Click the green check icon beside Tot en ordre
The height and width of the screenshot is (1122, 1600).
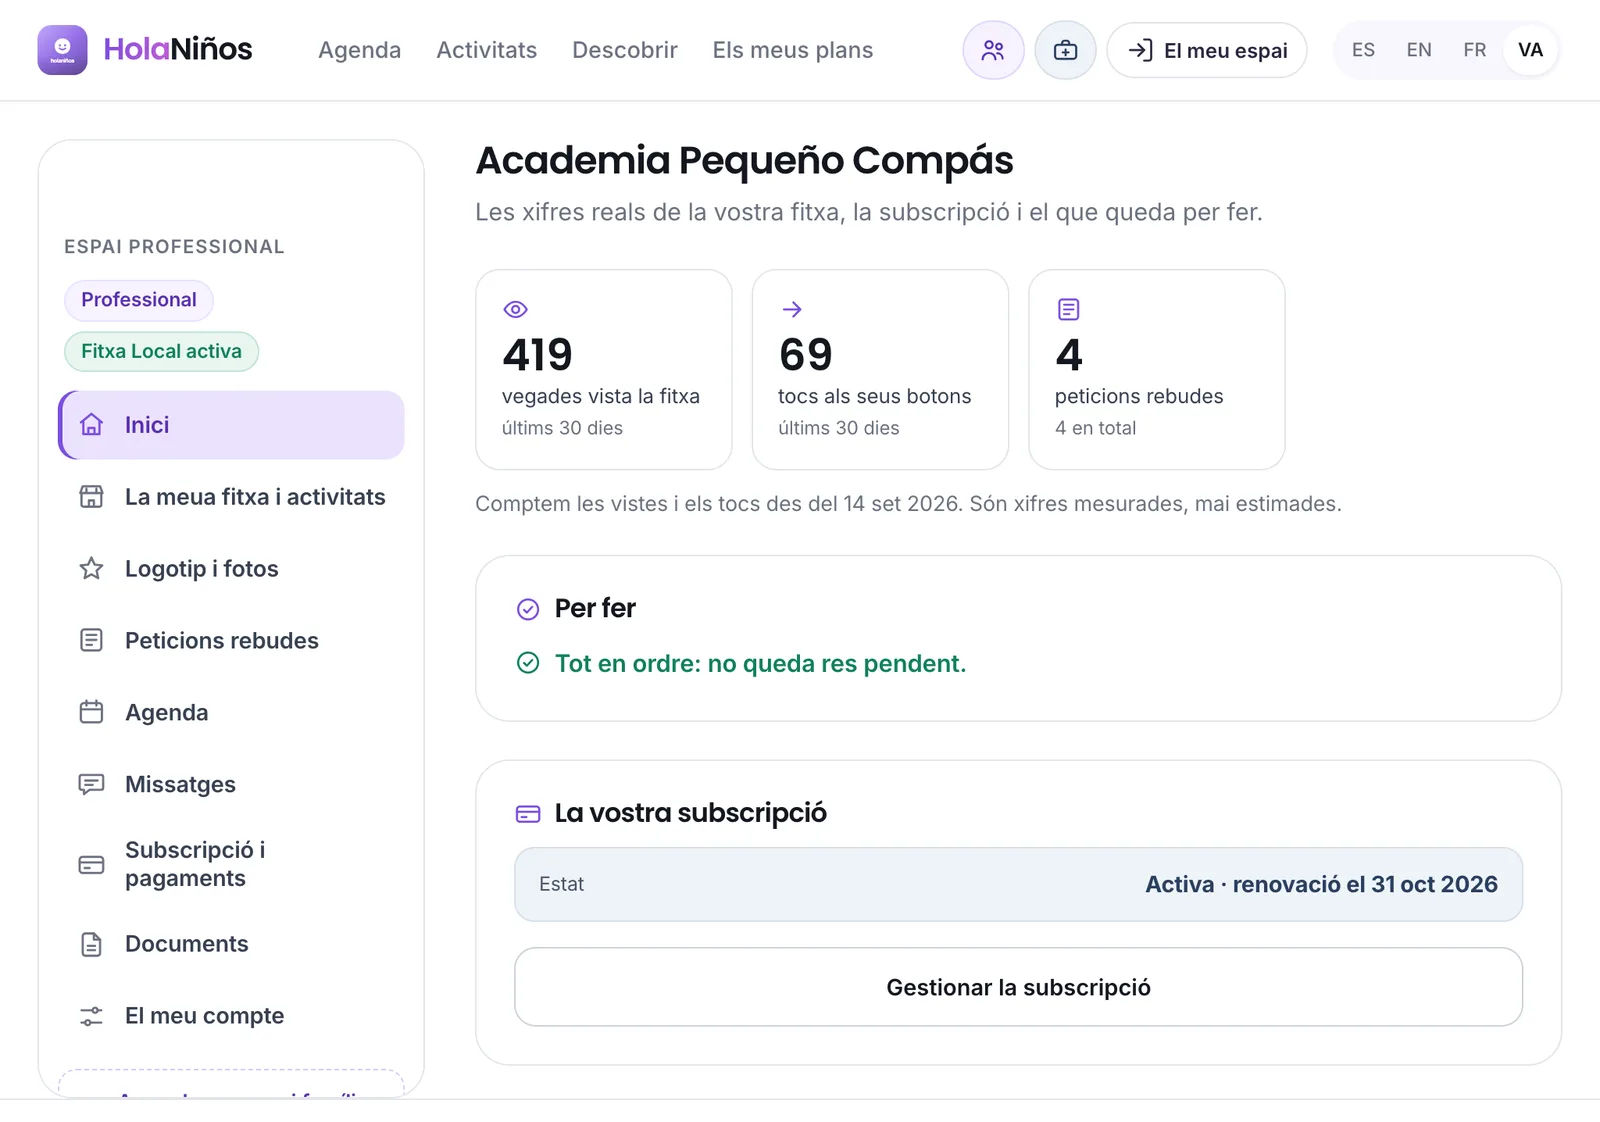point(528,663)
